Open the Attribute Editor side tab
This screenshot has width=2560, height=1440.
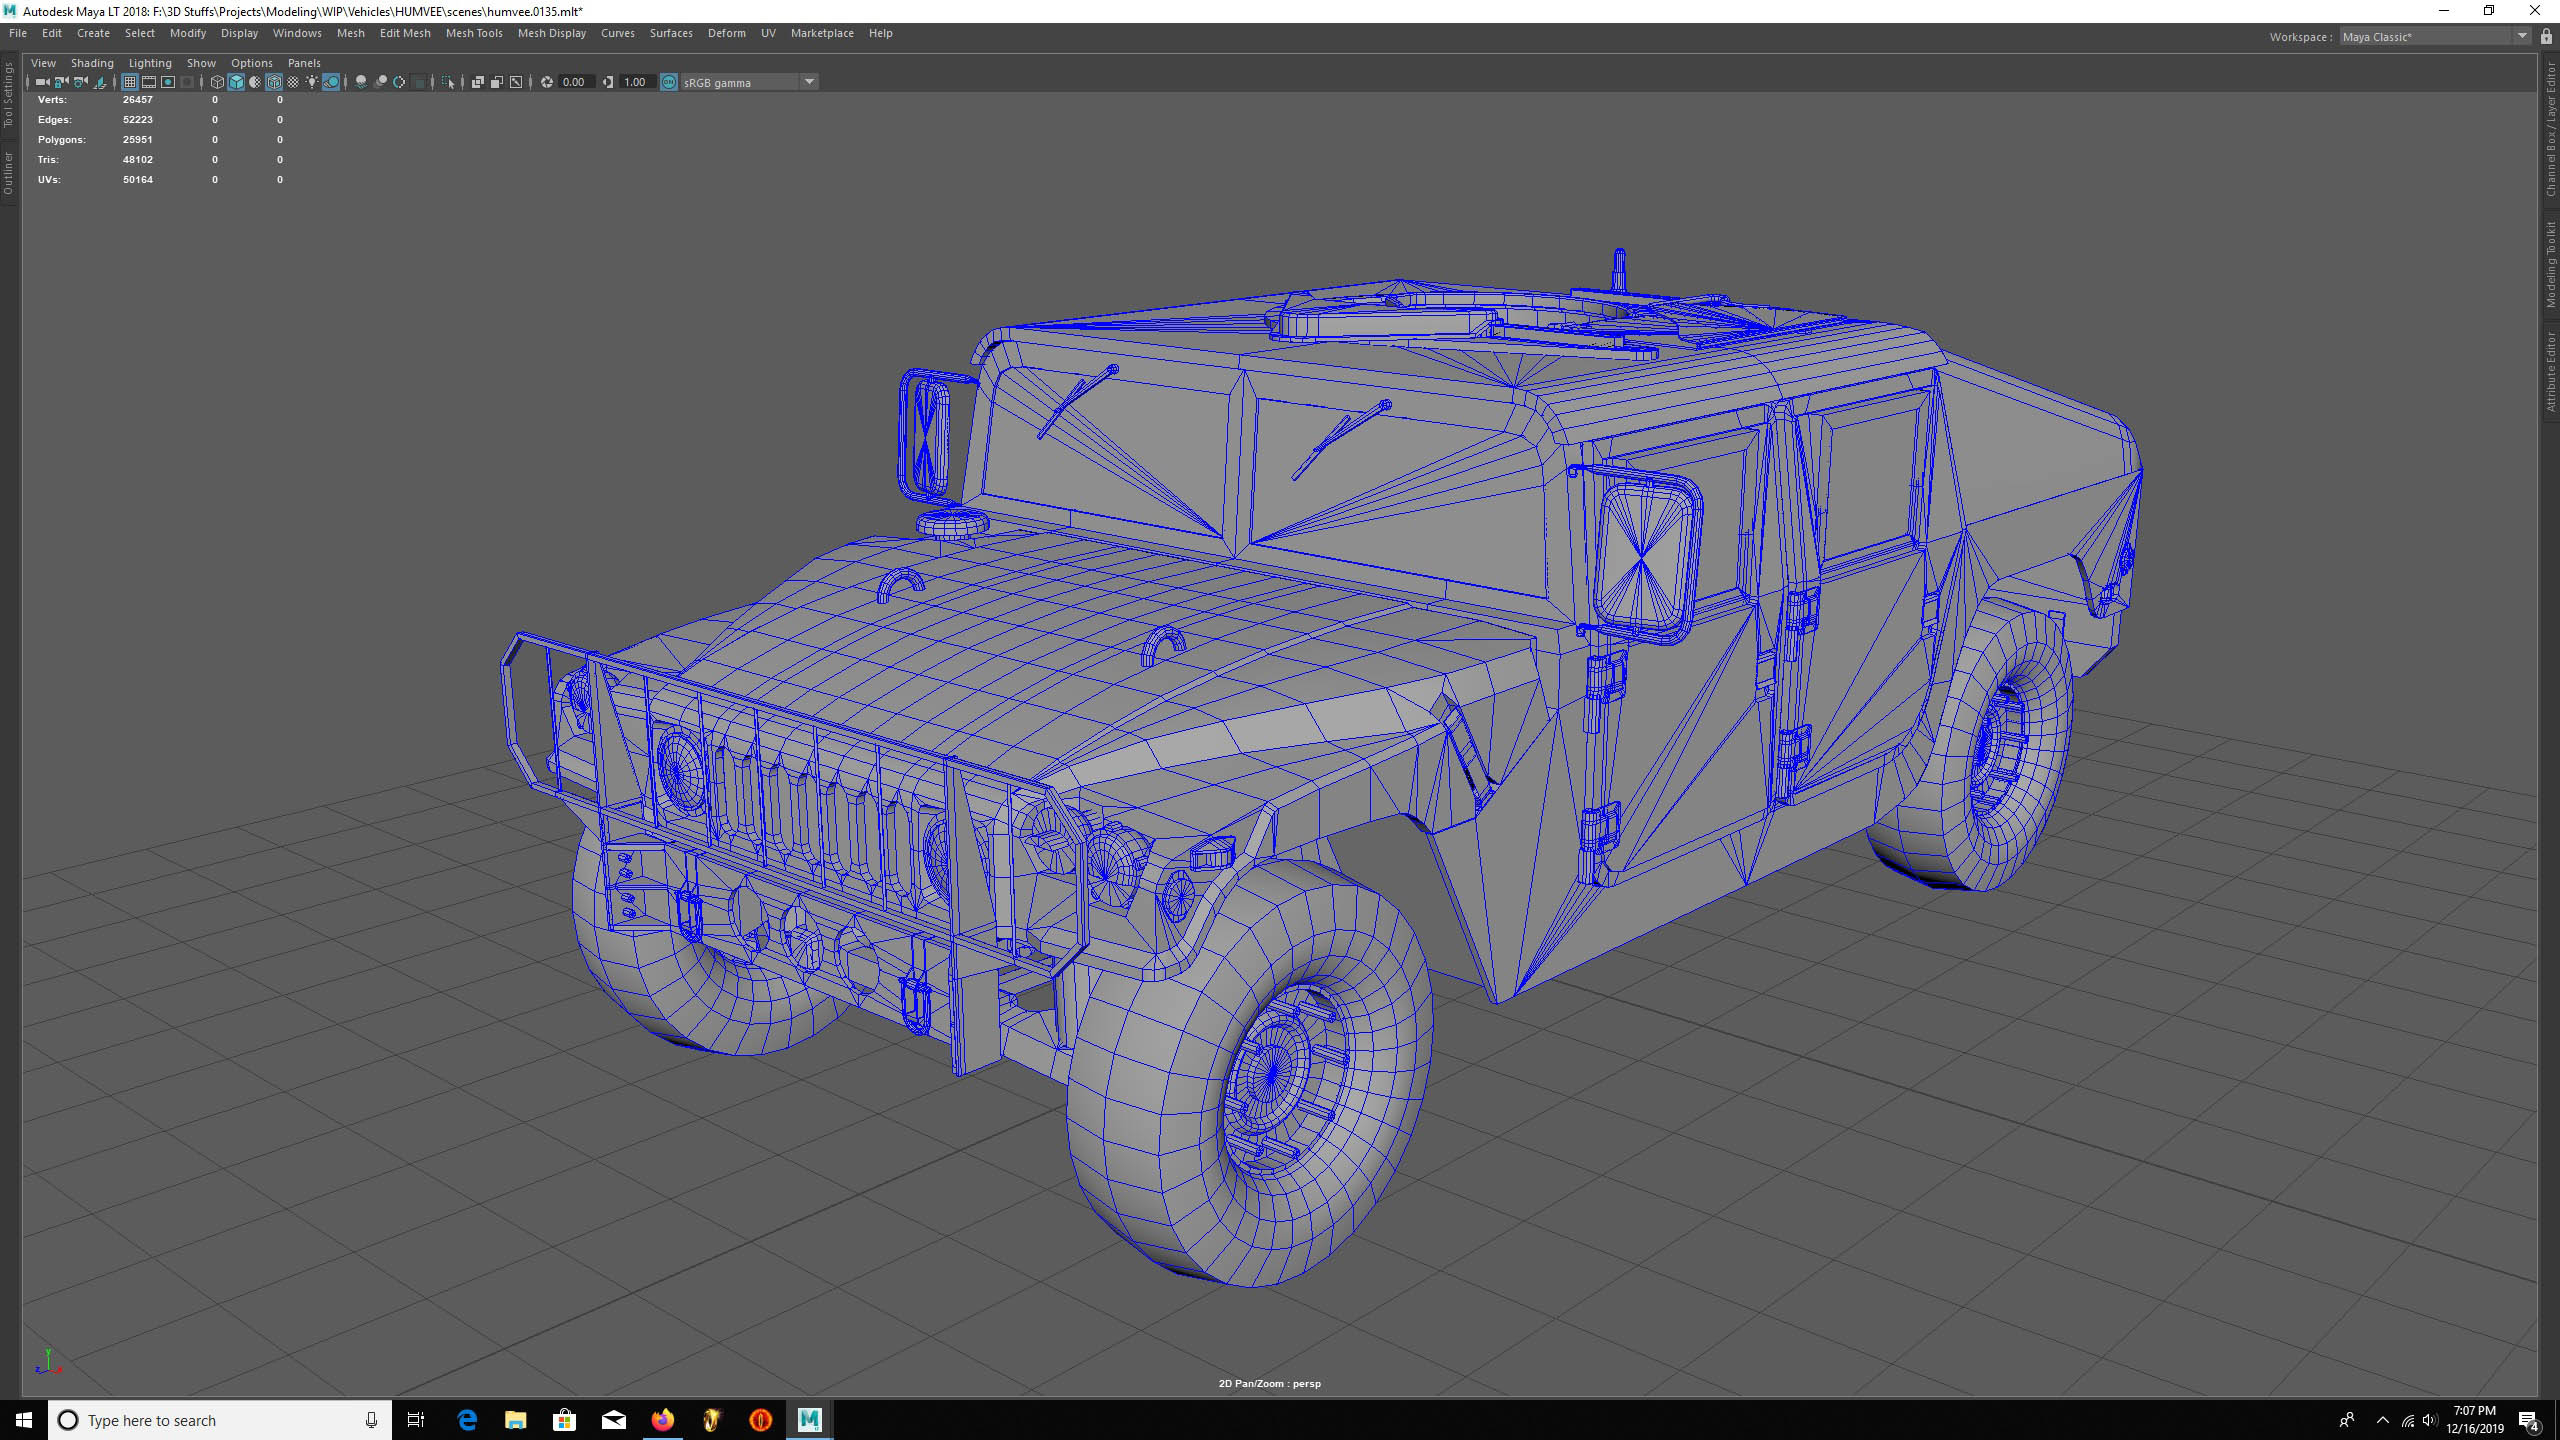coord(2551,372)
